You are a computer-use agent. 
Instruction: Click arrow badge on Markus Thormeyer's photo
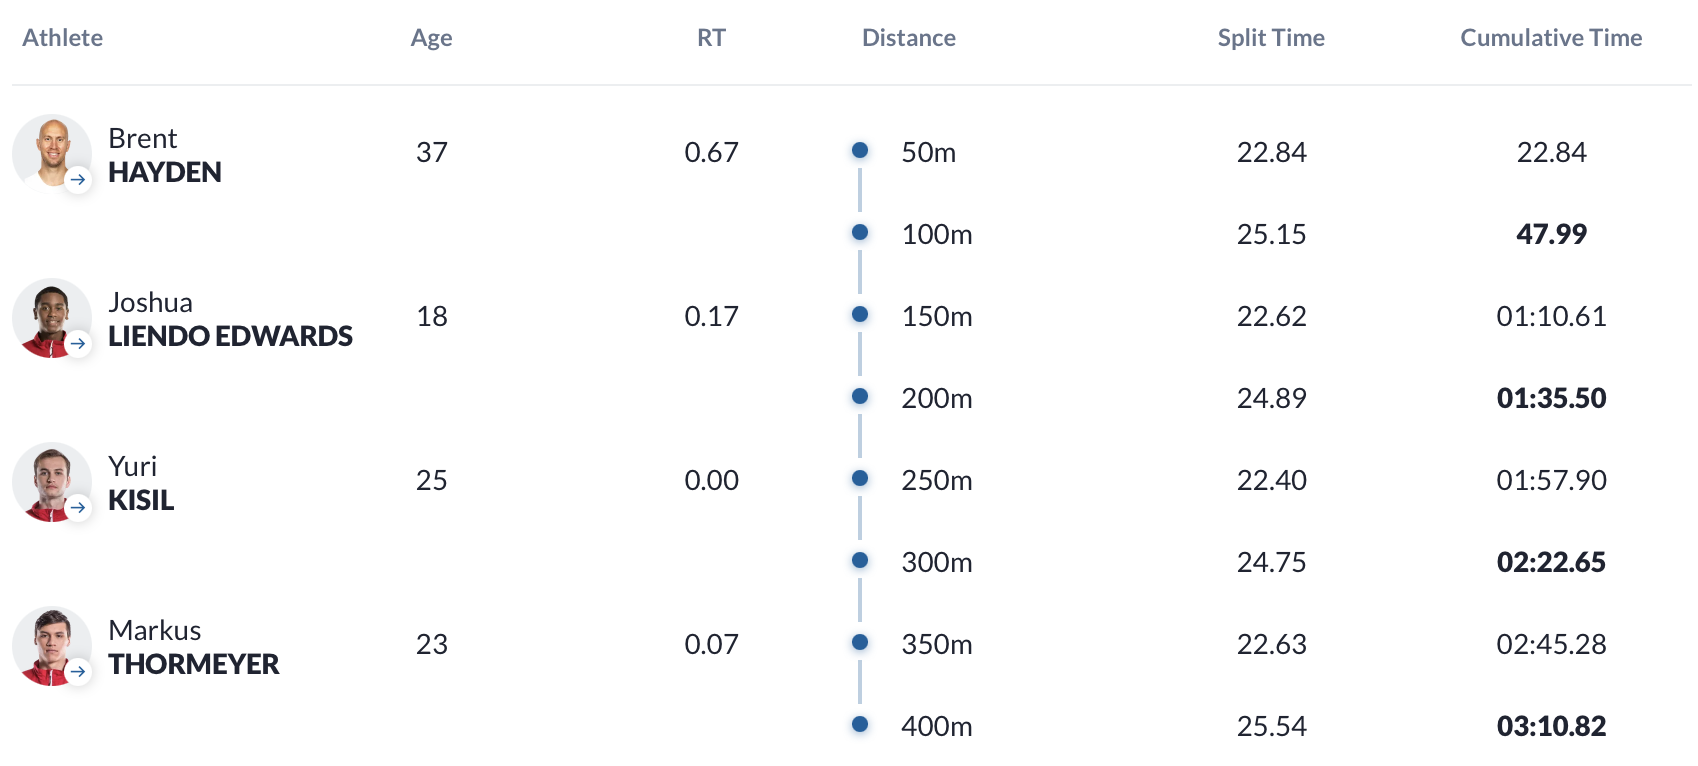pyautogui.click(x=79, y=672)
